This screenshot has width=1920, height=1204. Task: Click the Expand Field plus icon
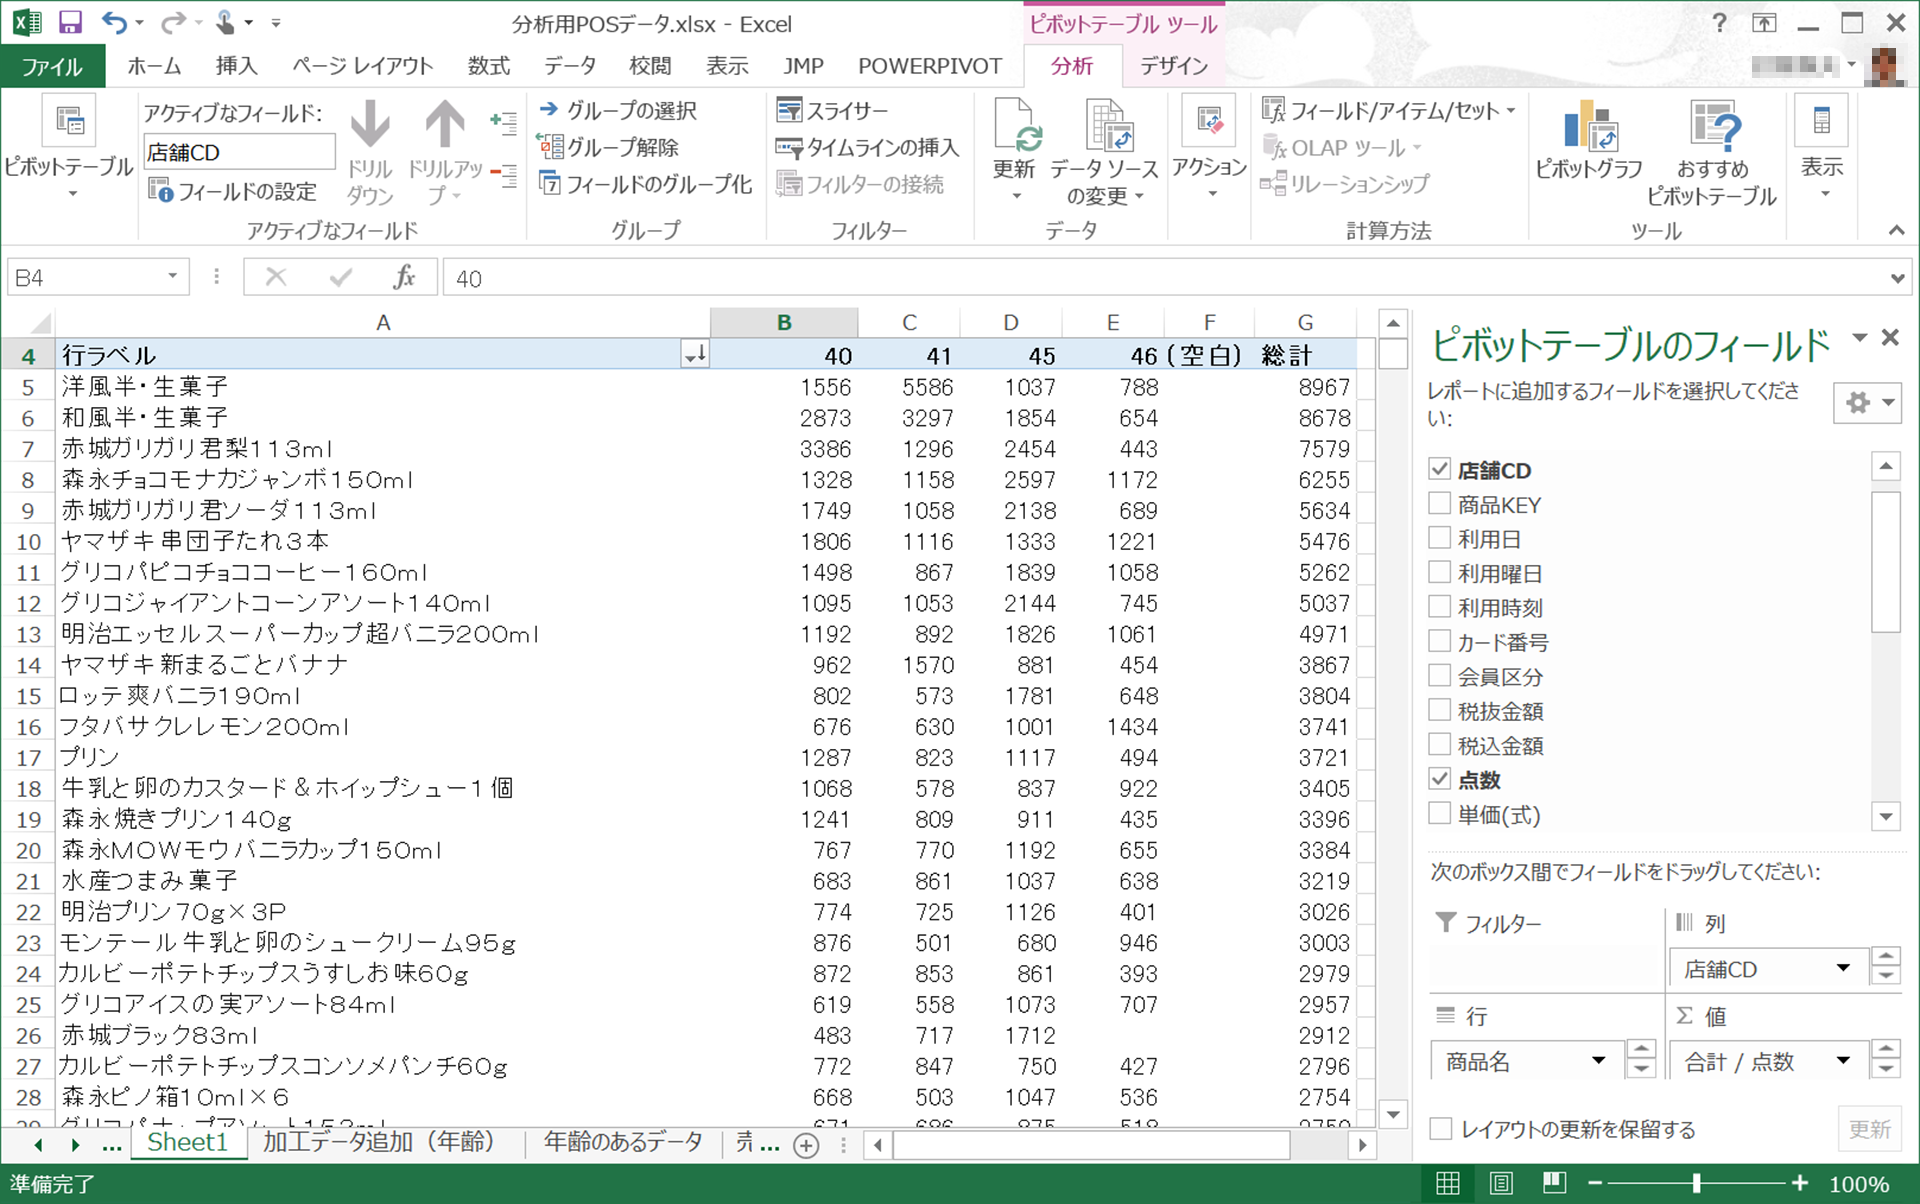503,122
